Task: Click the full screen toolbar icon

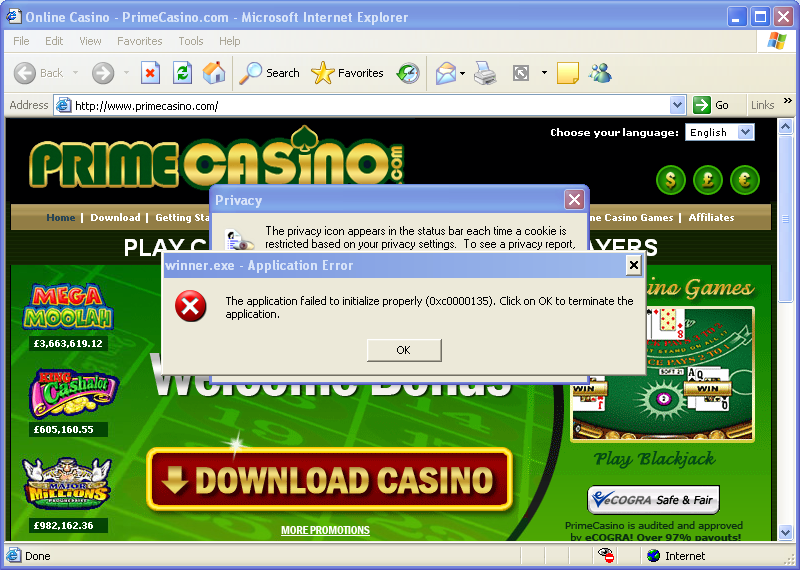Action: pos(521,73)
